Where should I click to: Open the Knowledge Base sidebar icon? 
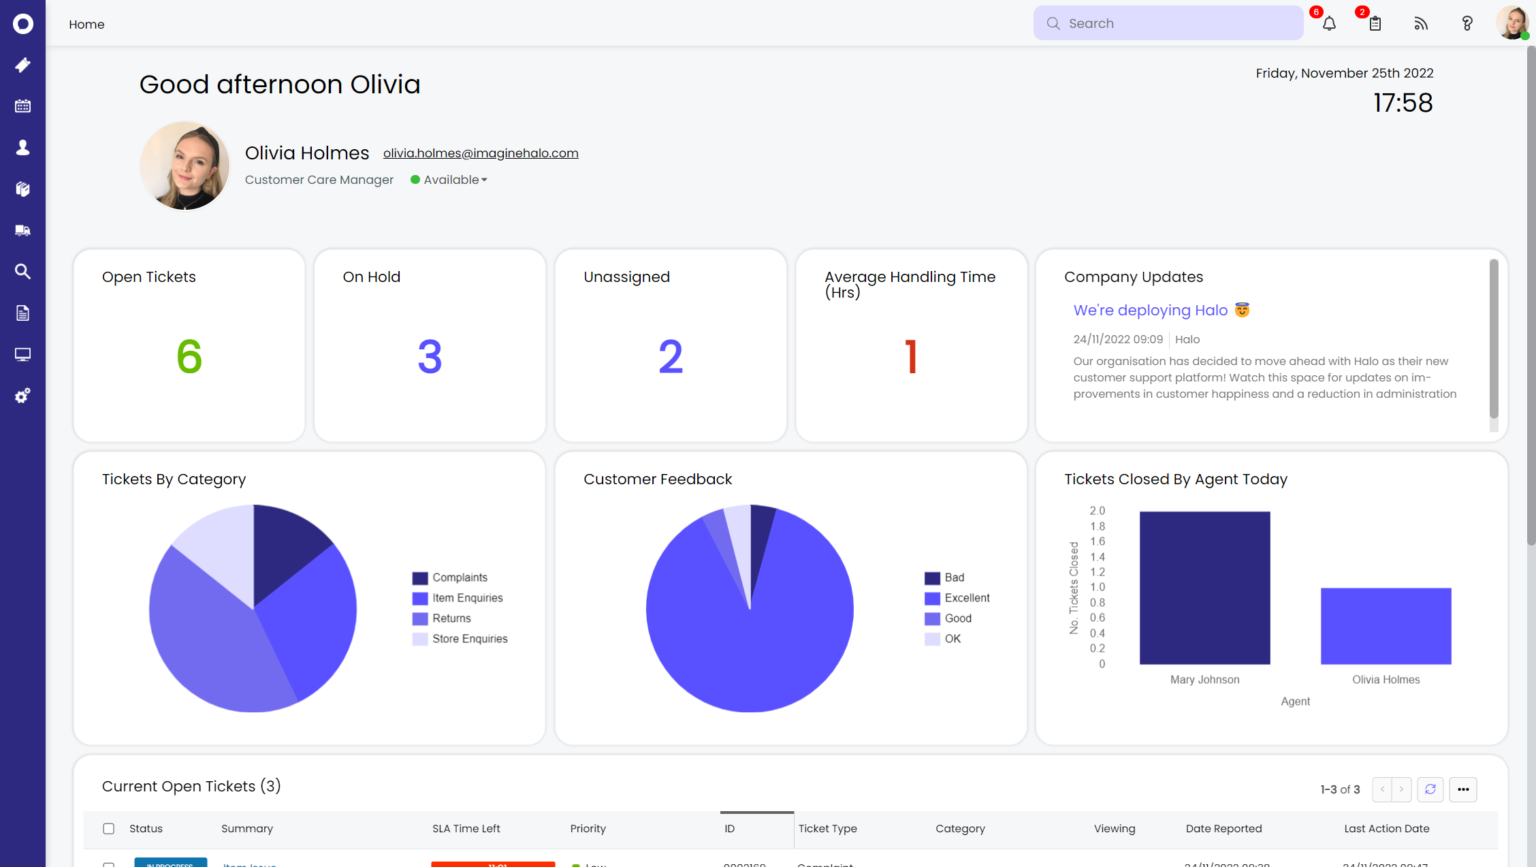click(23, 188)
